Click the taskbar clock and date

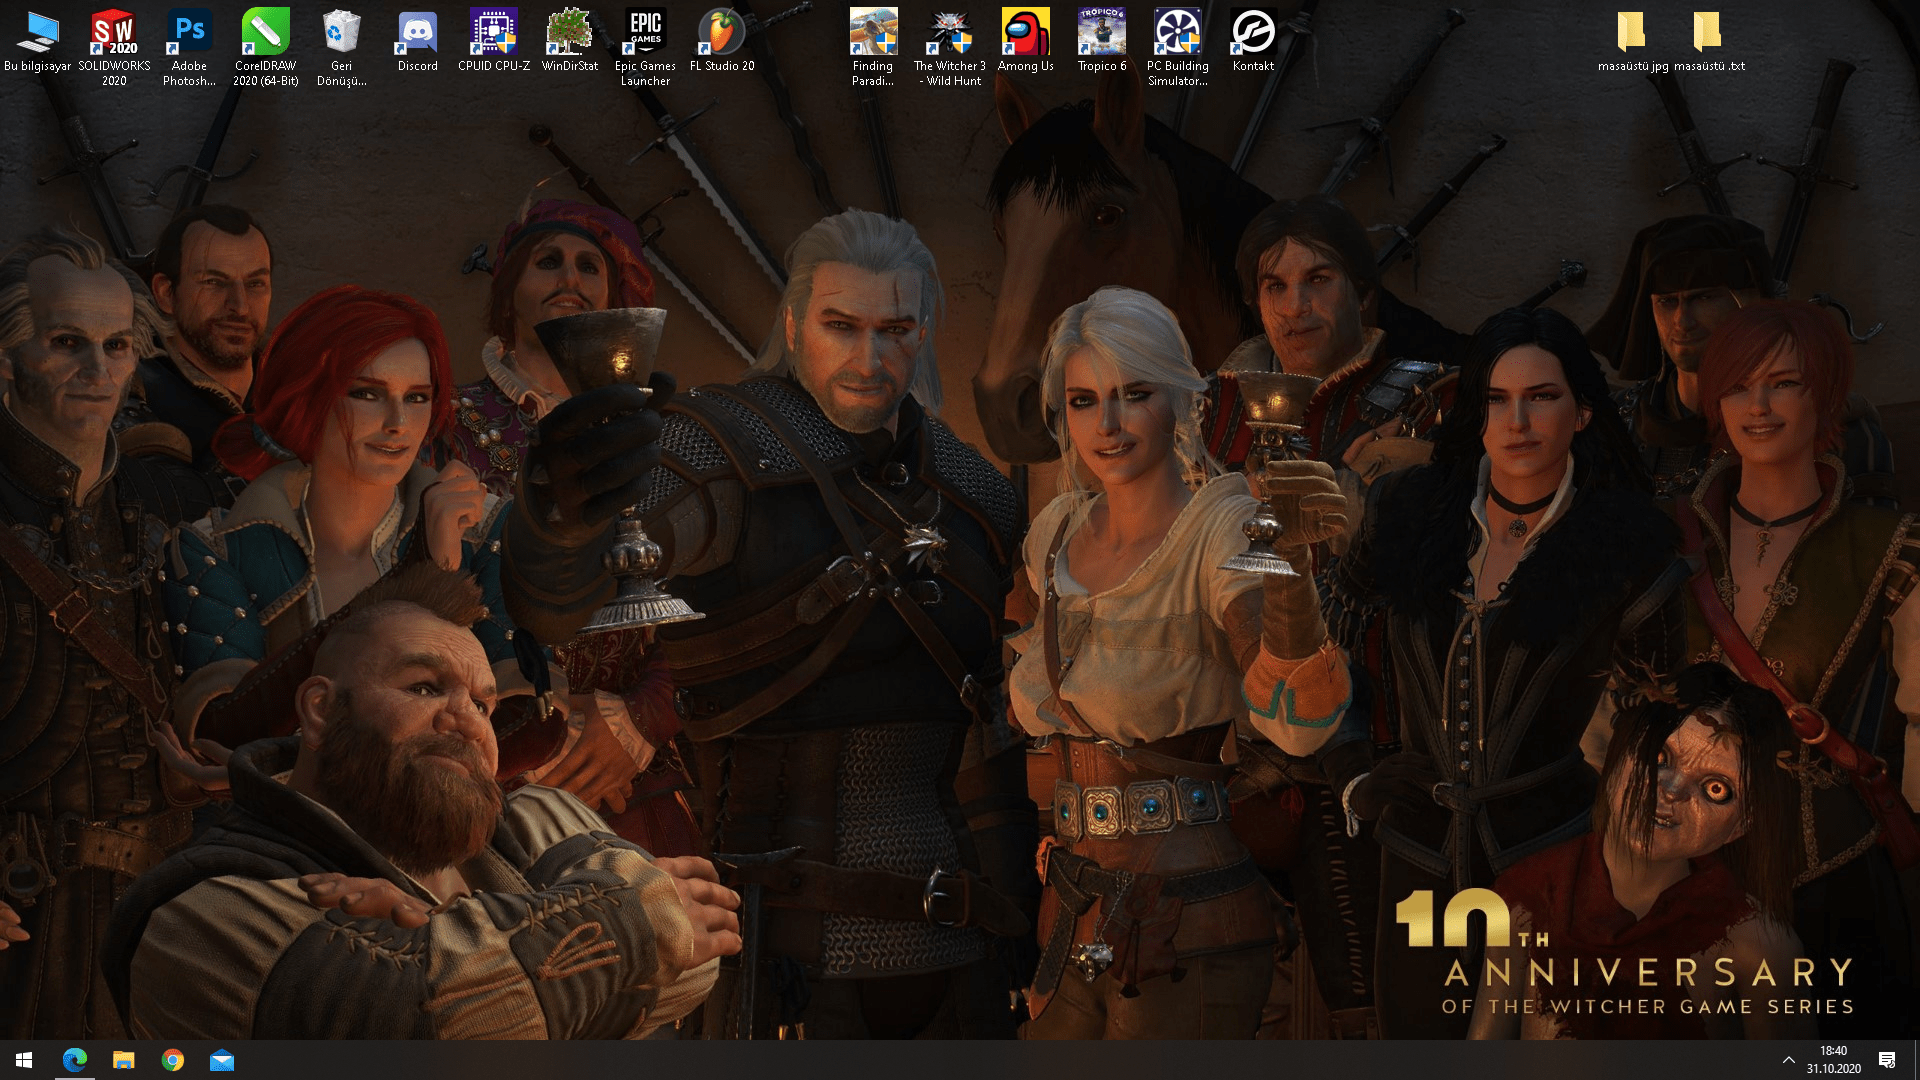click(x=1833, y=1060)
